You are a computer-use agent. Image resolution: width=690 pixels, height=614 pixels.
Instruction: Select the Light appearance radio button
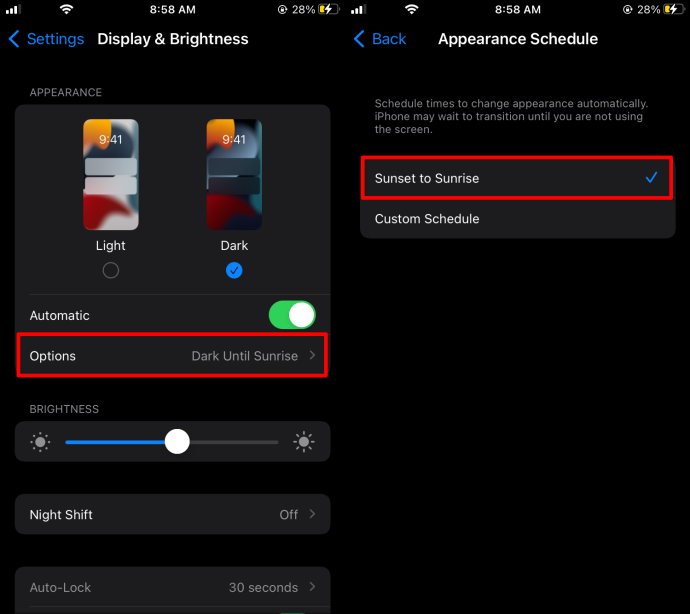point(111,270)
